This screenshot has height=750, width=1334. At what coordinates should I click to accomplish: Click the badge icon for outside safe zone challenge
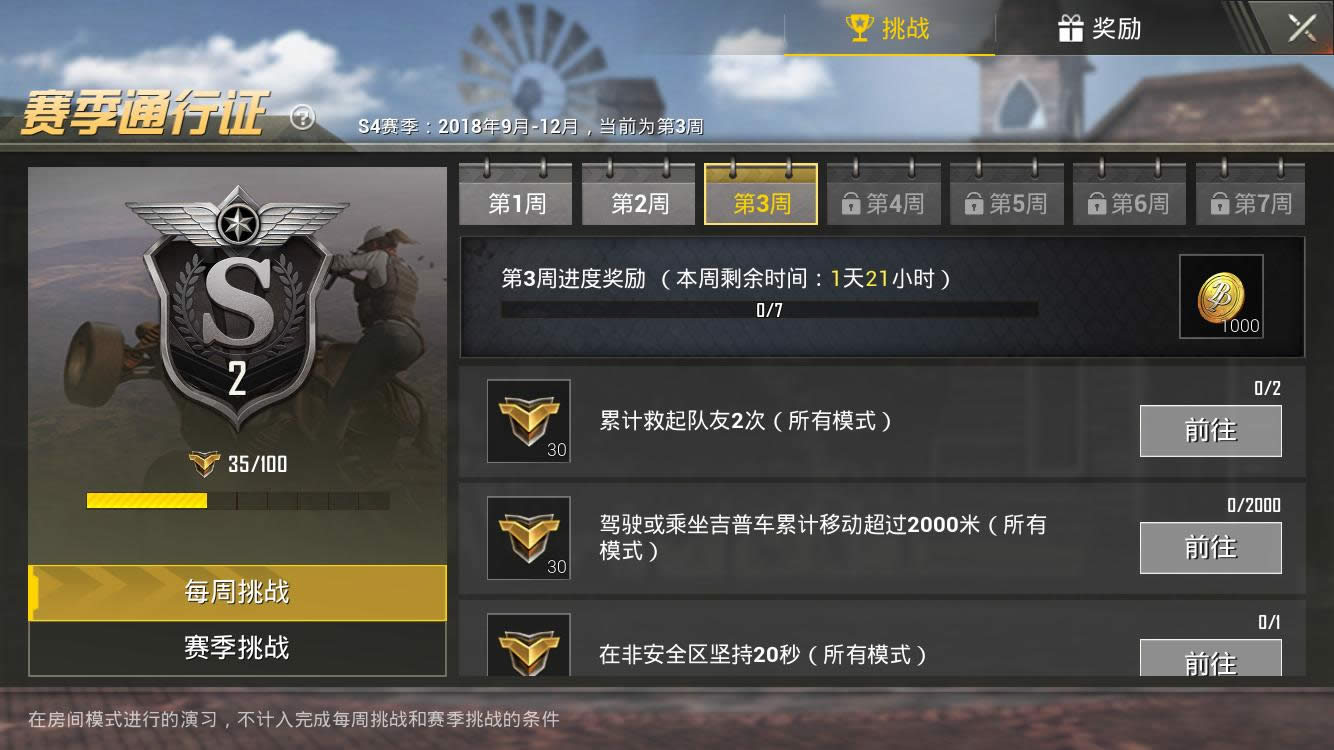(x=529, y=645)
